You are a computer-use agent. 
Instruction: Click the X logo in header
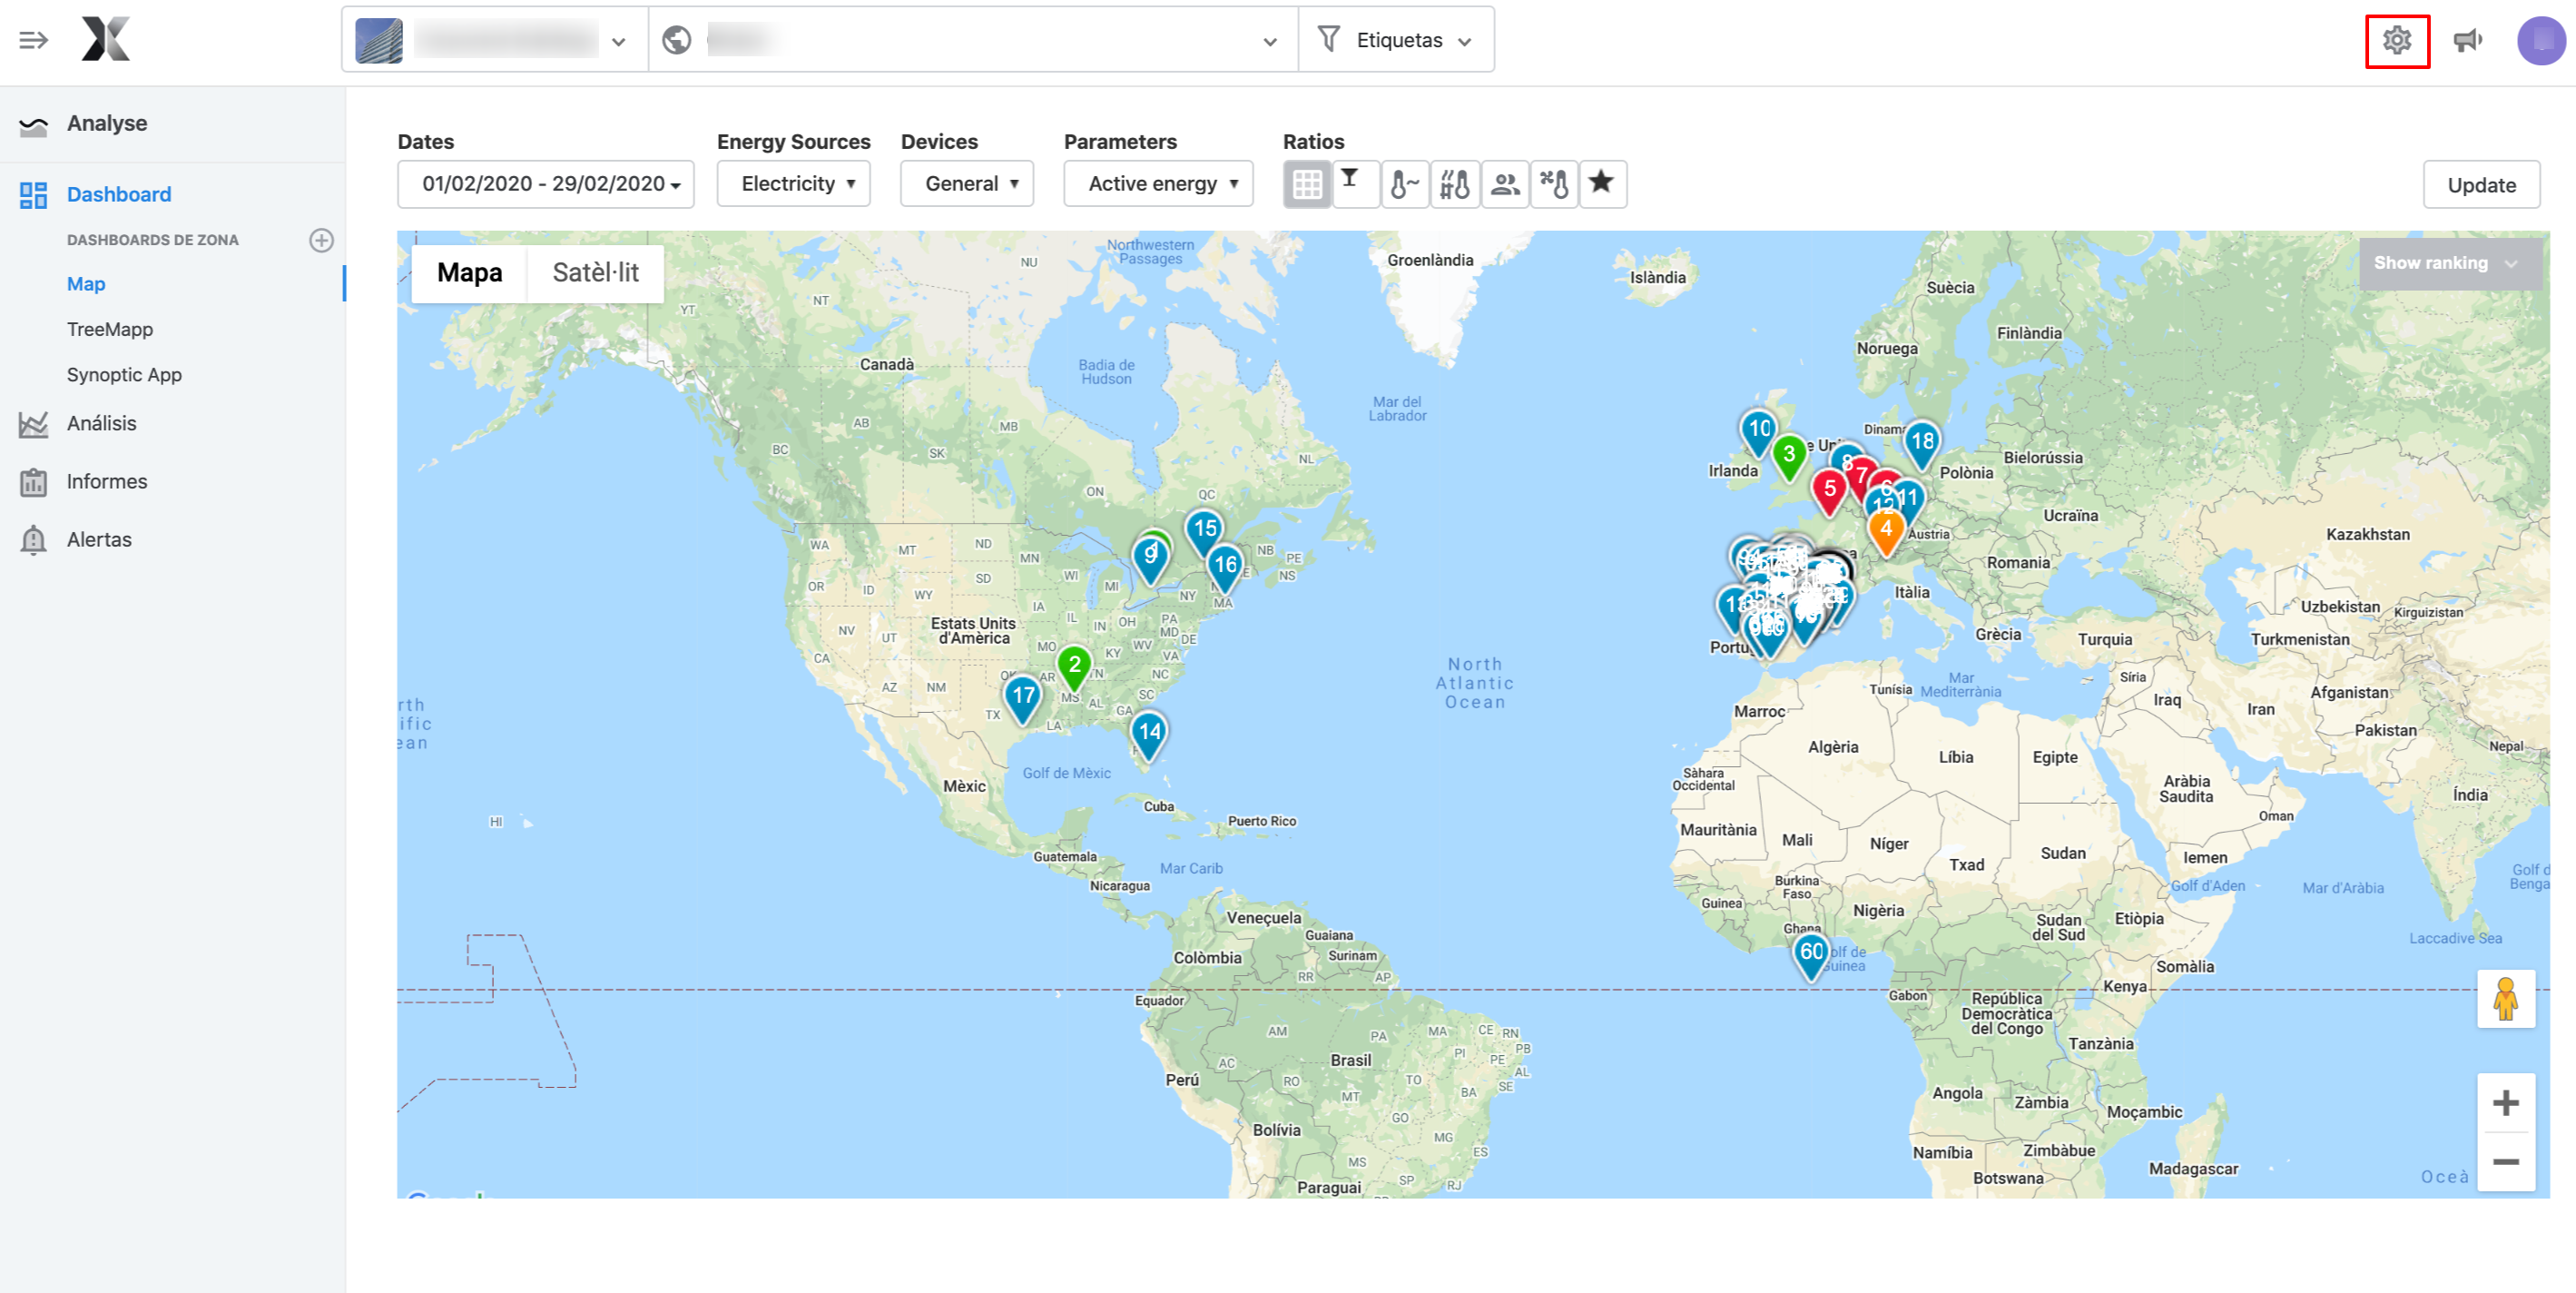point(106,39)
